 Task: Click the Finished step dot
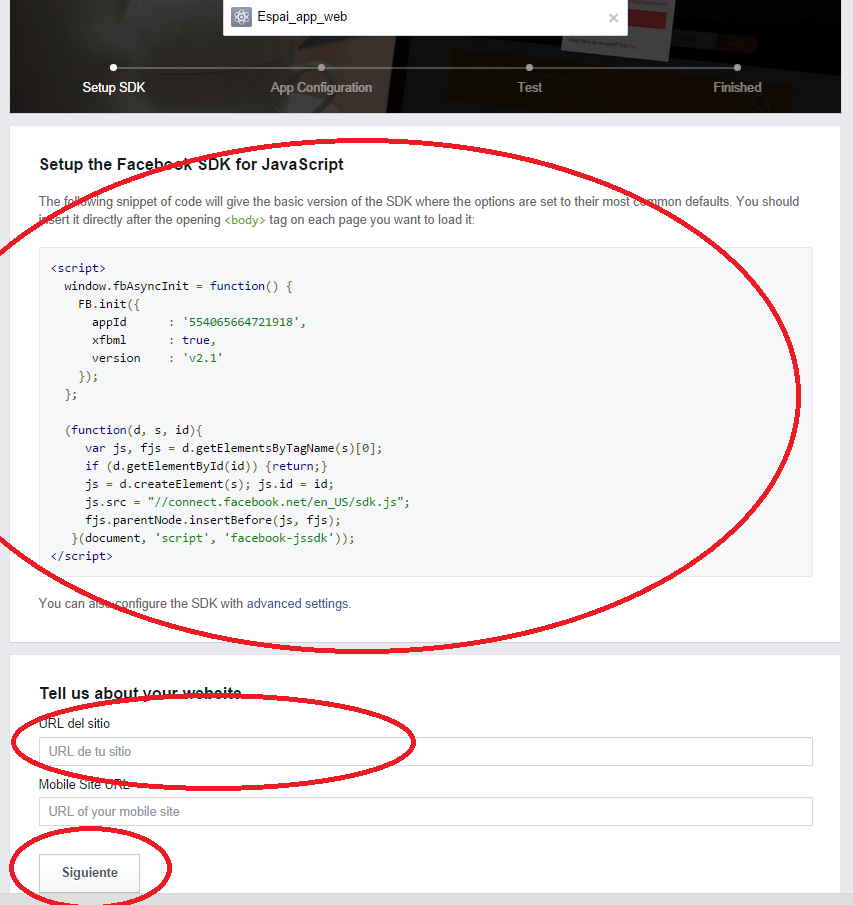point(737,68)
